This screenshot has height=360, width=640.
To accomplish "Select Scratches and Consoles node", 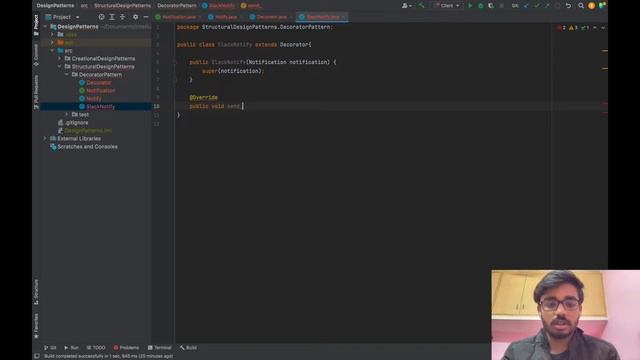I will click(87, 147).
